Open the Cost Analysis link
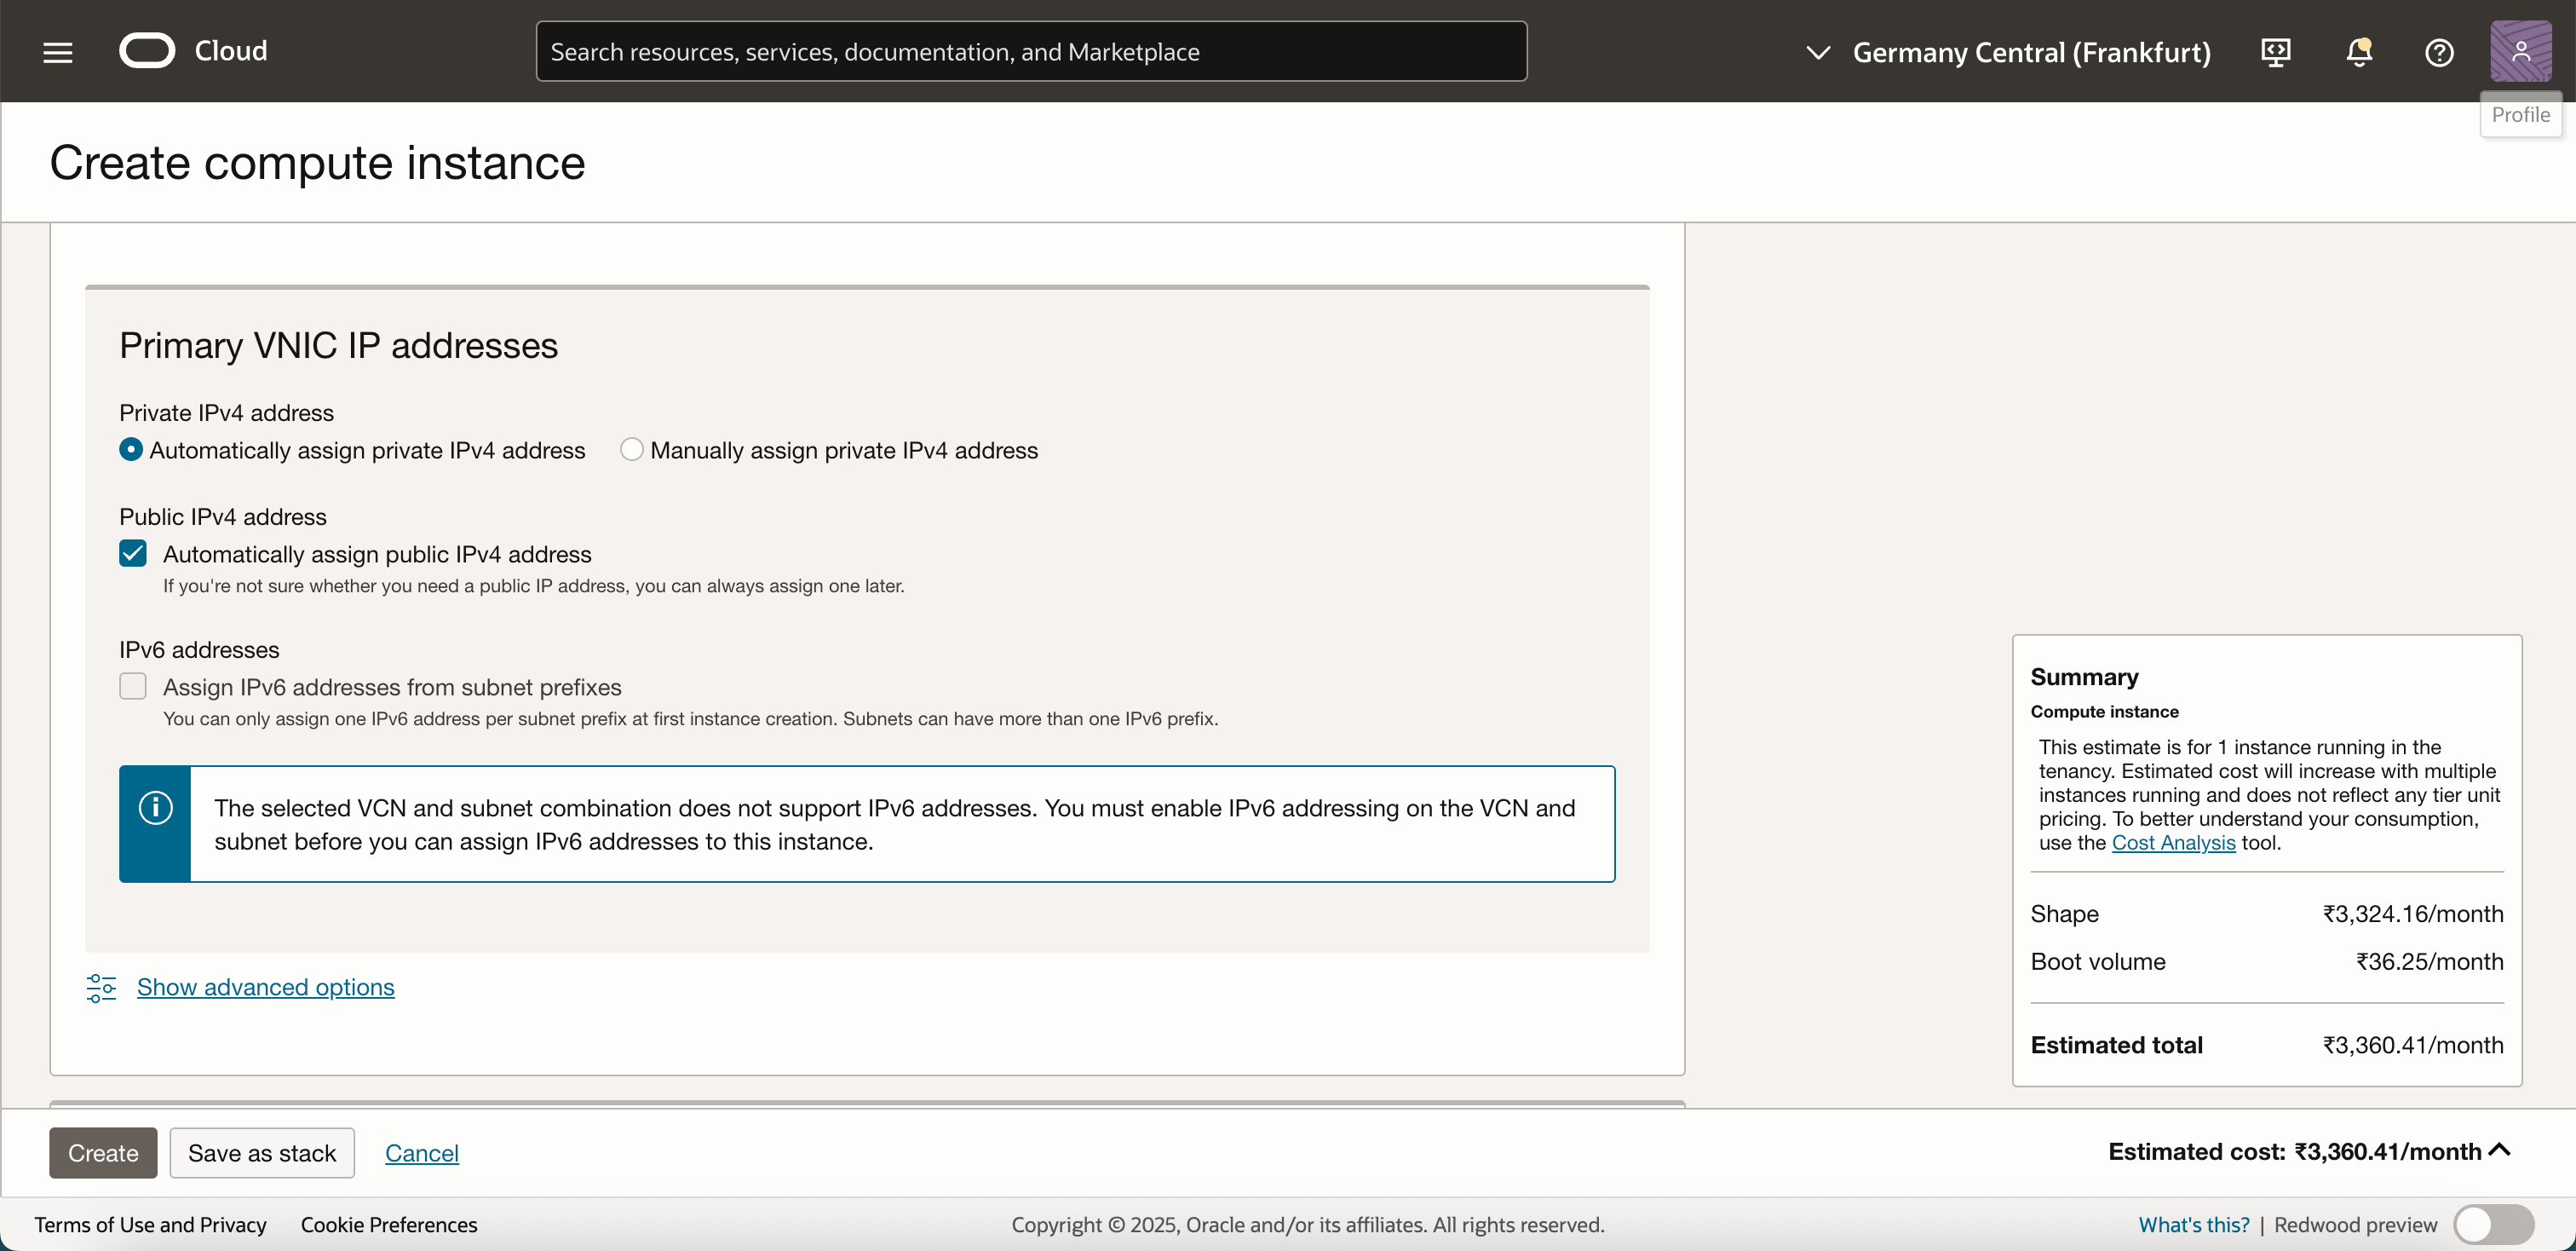The height and width of the screenshot is (1251, 2576). [2173, 842]
